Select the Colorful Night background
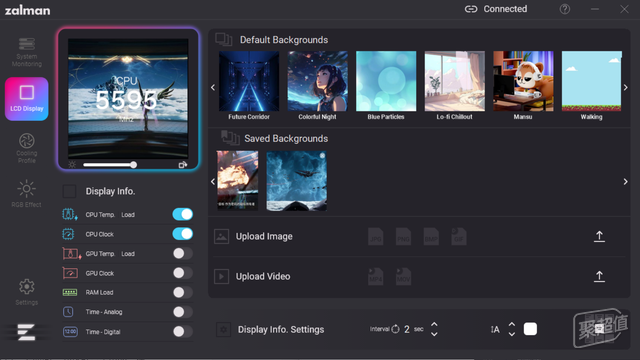 point(318,81)
